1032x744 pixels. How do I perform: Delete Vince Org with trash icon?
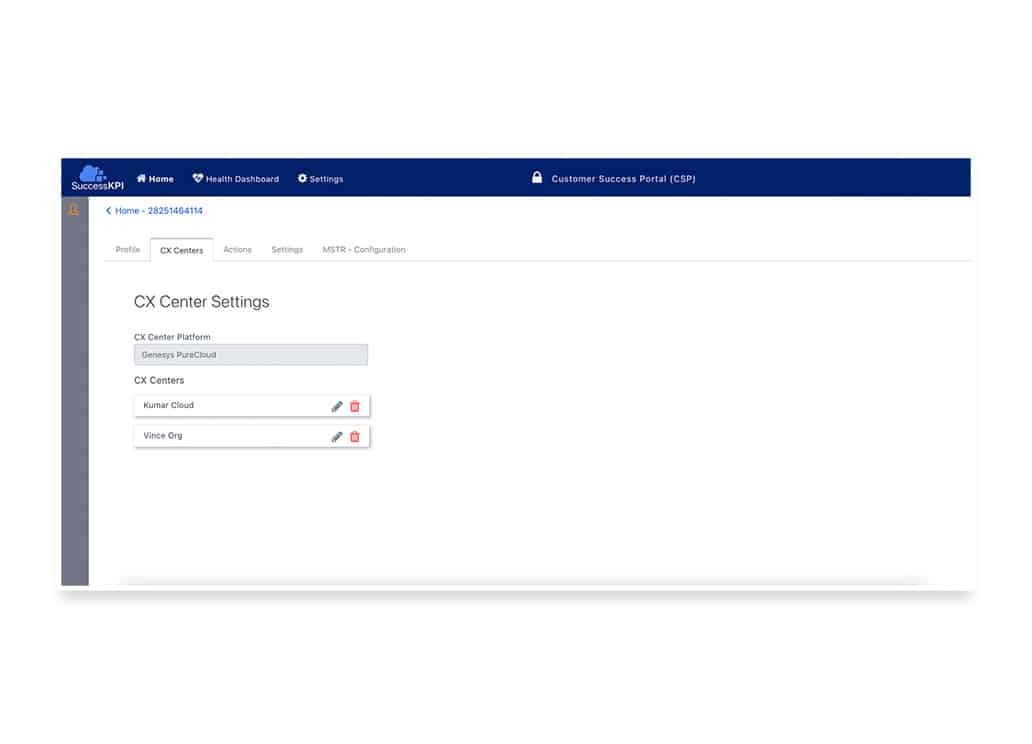[355, 437]
